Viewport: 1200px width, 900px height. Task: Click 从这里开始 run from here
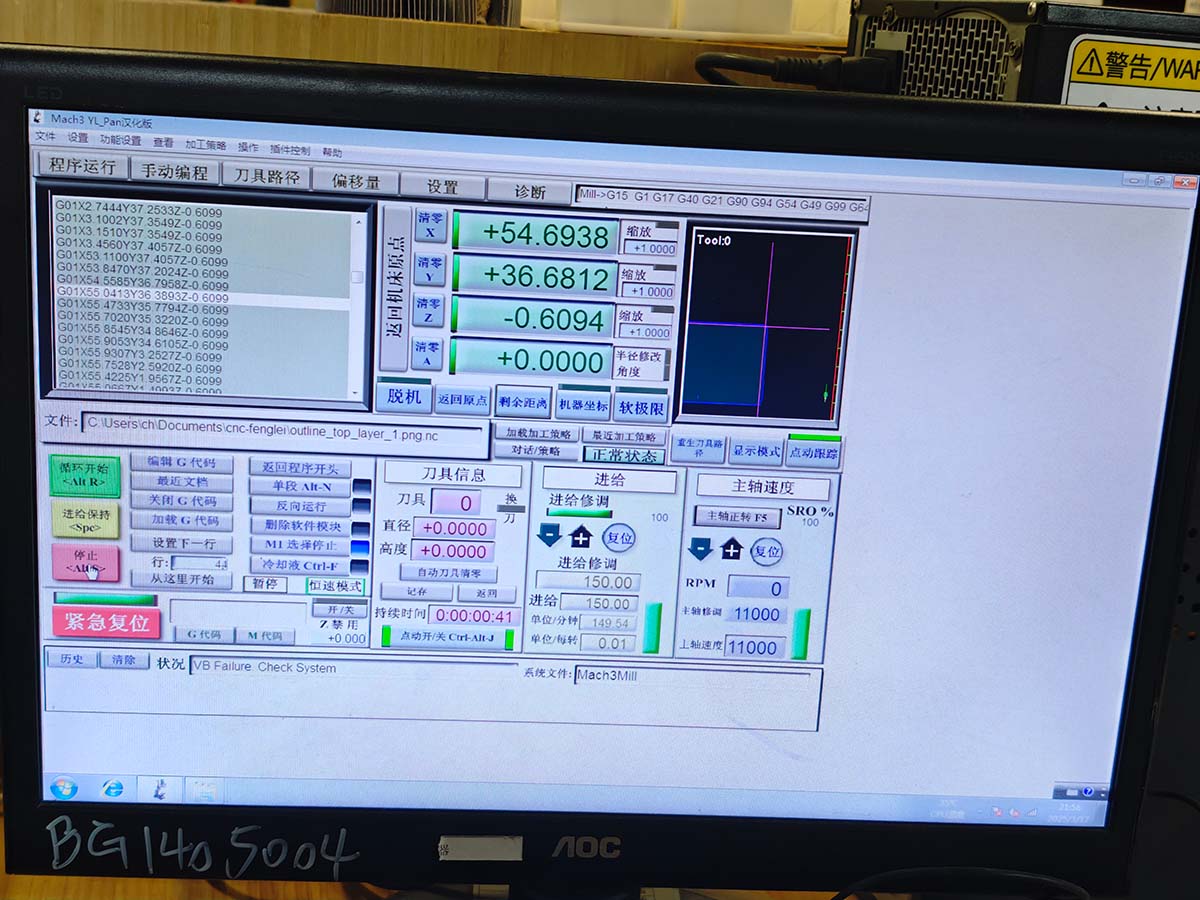(x=181, y=580)
